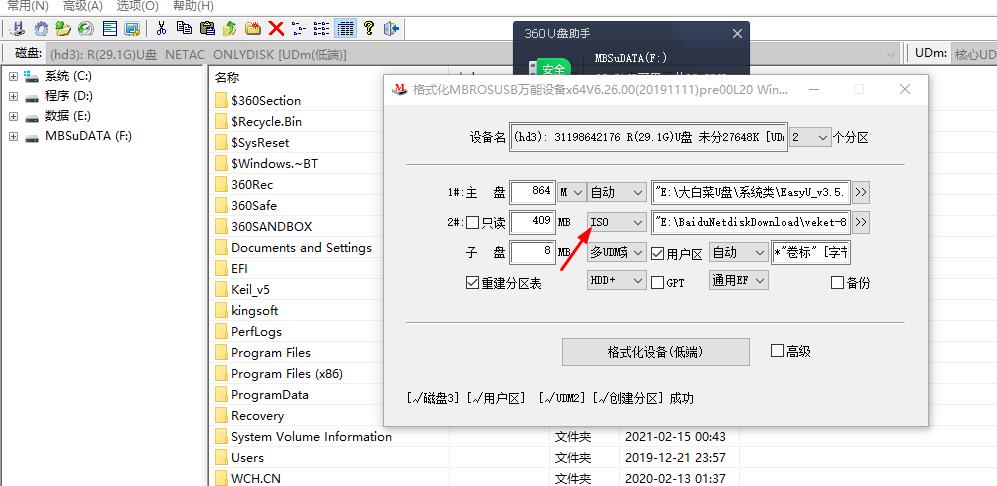997x486 pixels.
Task: Uncheck the 重建分区表 checkbox
Action: 472,282
